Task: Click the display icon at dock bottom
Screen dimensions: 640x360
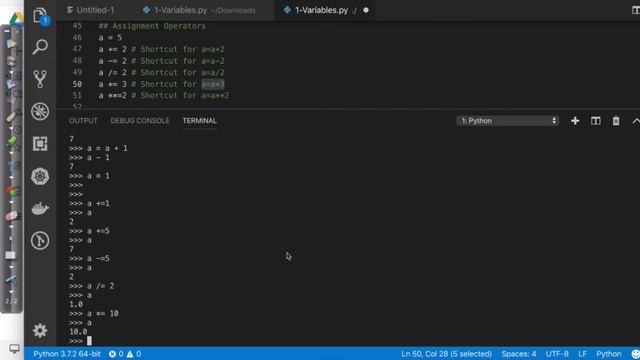Action: tap(14, 349)
